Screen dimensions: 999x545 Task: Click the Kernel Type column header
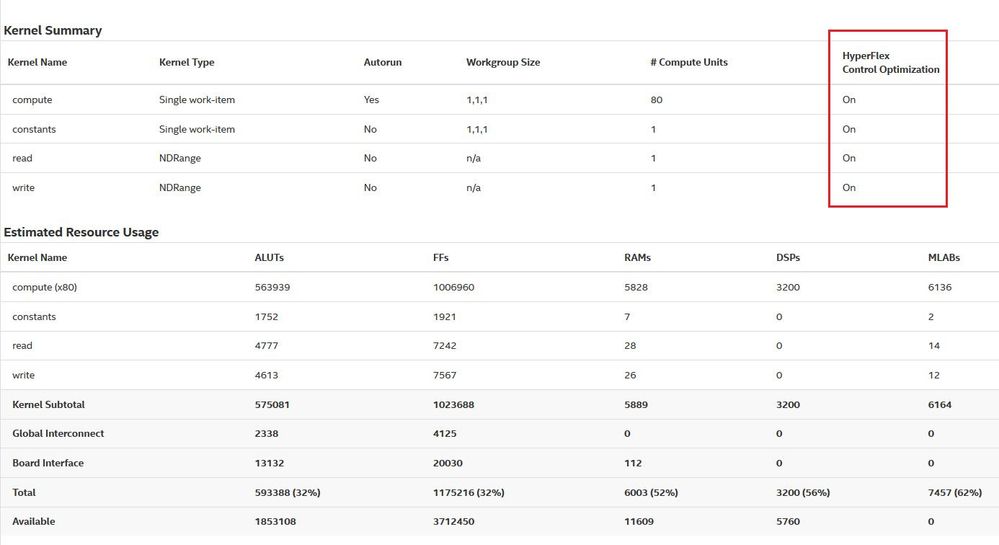click(187, 63)
